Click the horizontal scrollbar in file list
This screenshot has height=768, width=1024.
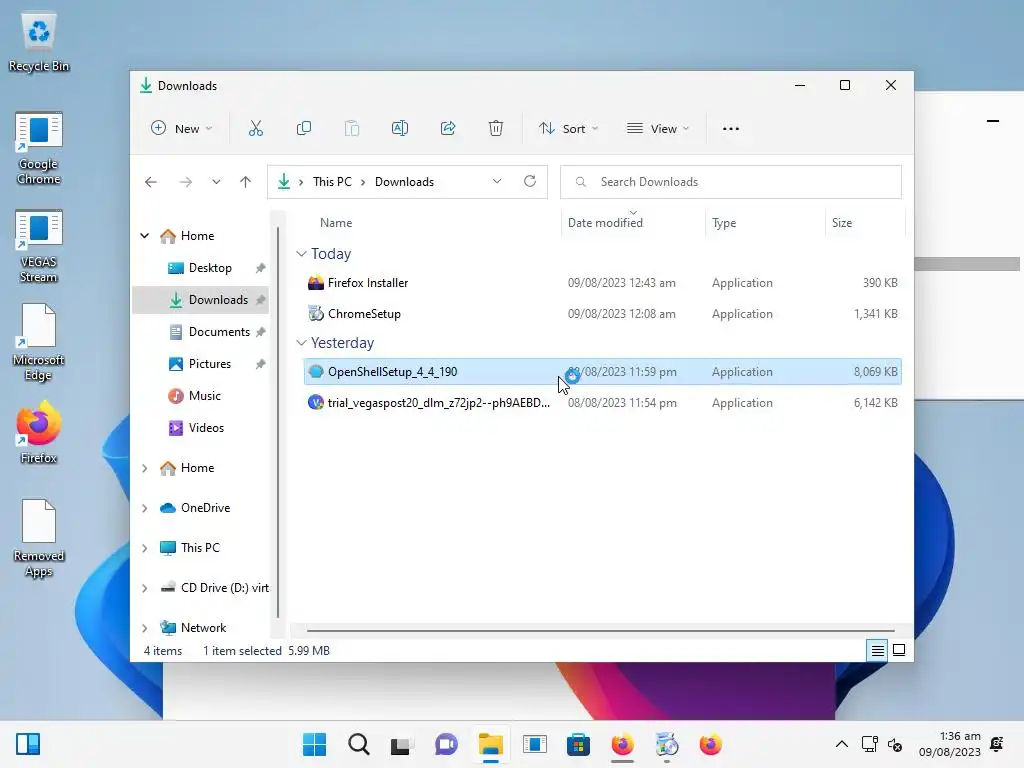tap(600, 631)
